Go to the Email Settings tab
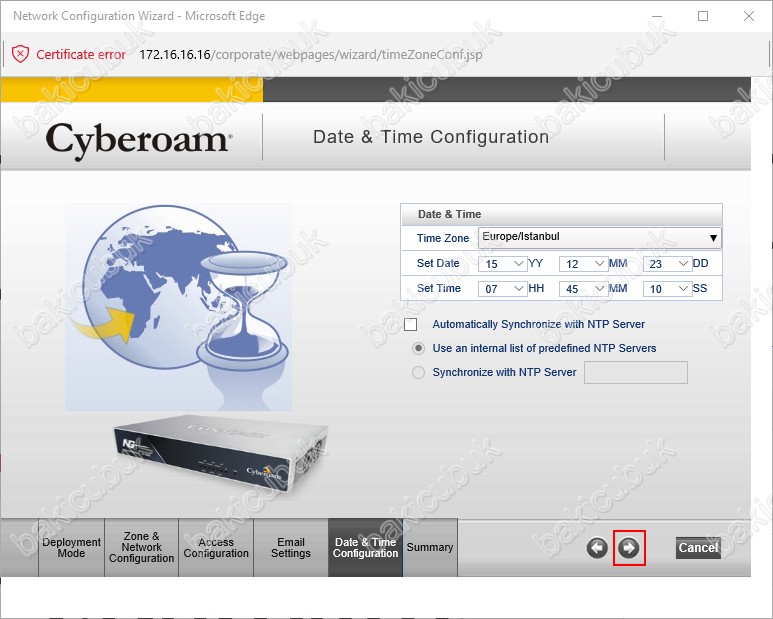Image resolution: width=773 pixels, height=619 pixels. pos(291,548)
